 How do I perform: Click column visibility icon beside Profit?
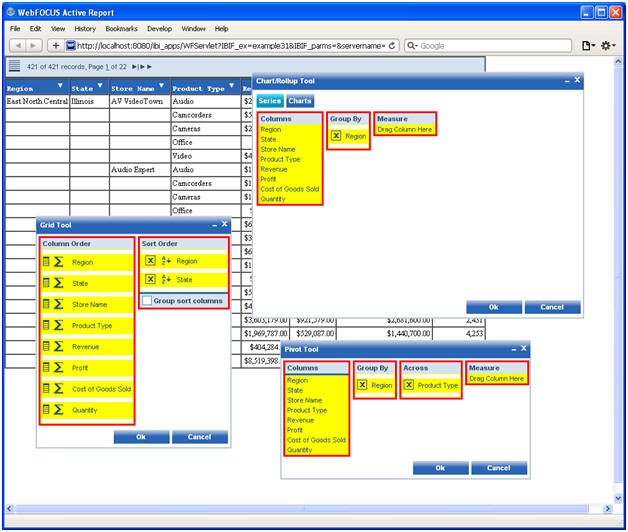(x=46, y=368)
